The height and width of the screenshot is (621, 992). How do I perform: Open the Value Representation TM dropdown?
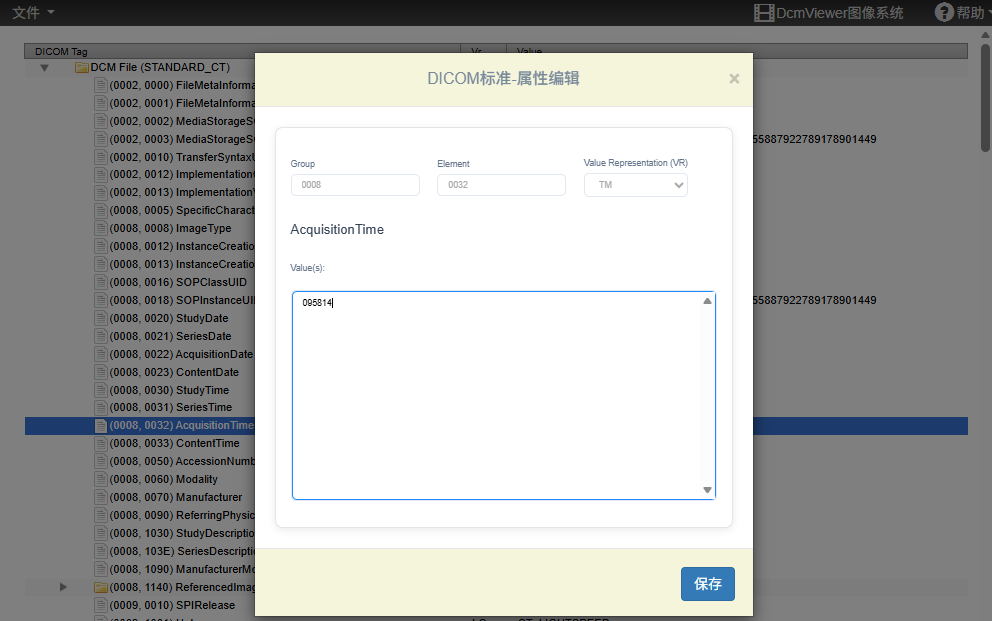click(x=635, y=185)
